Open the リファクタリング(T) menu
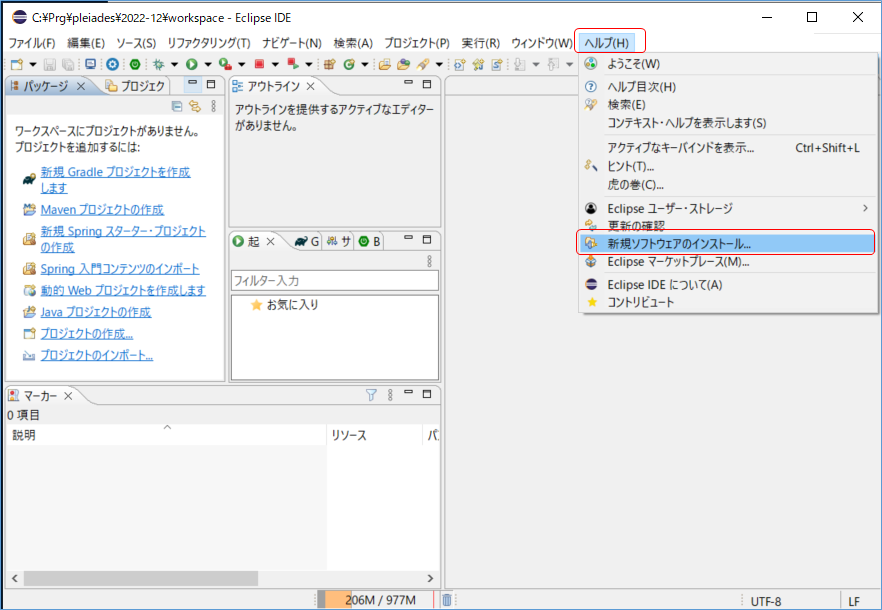882x610 pixels. click(209, 43)
